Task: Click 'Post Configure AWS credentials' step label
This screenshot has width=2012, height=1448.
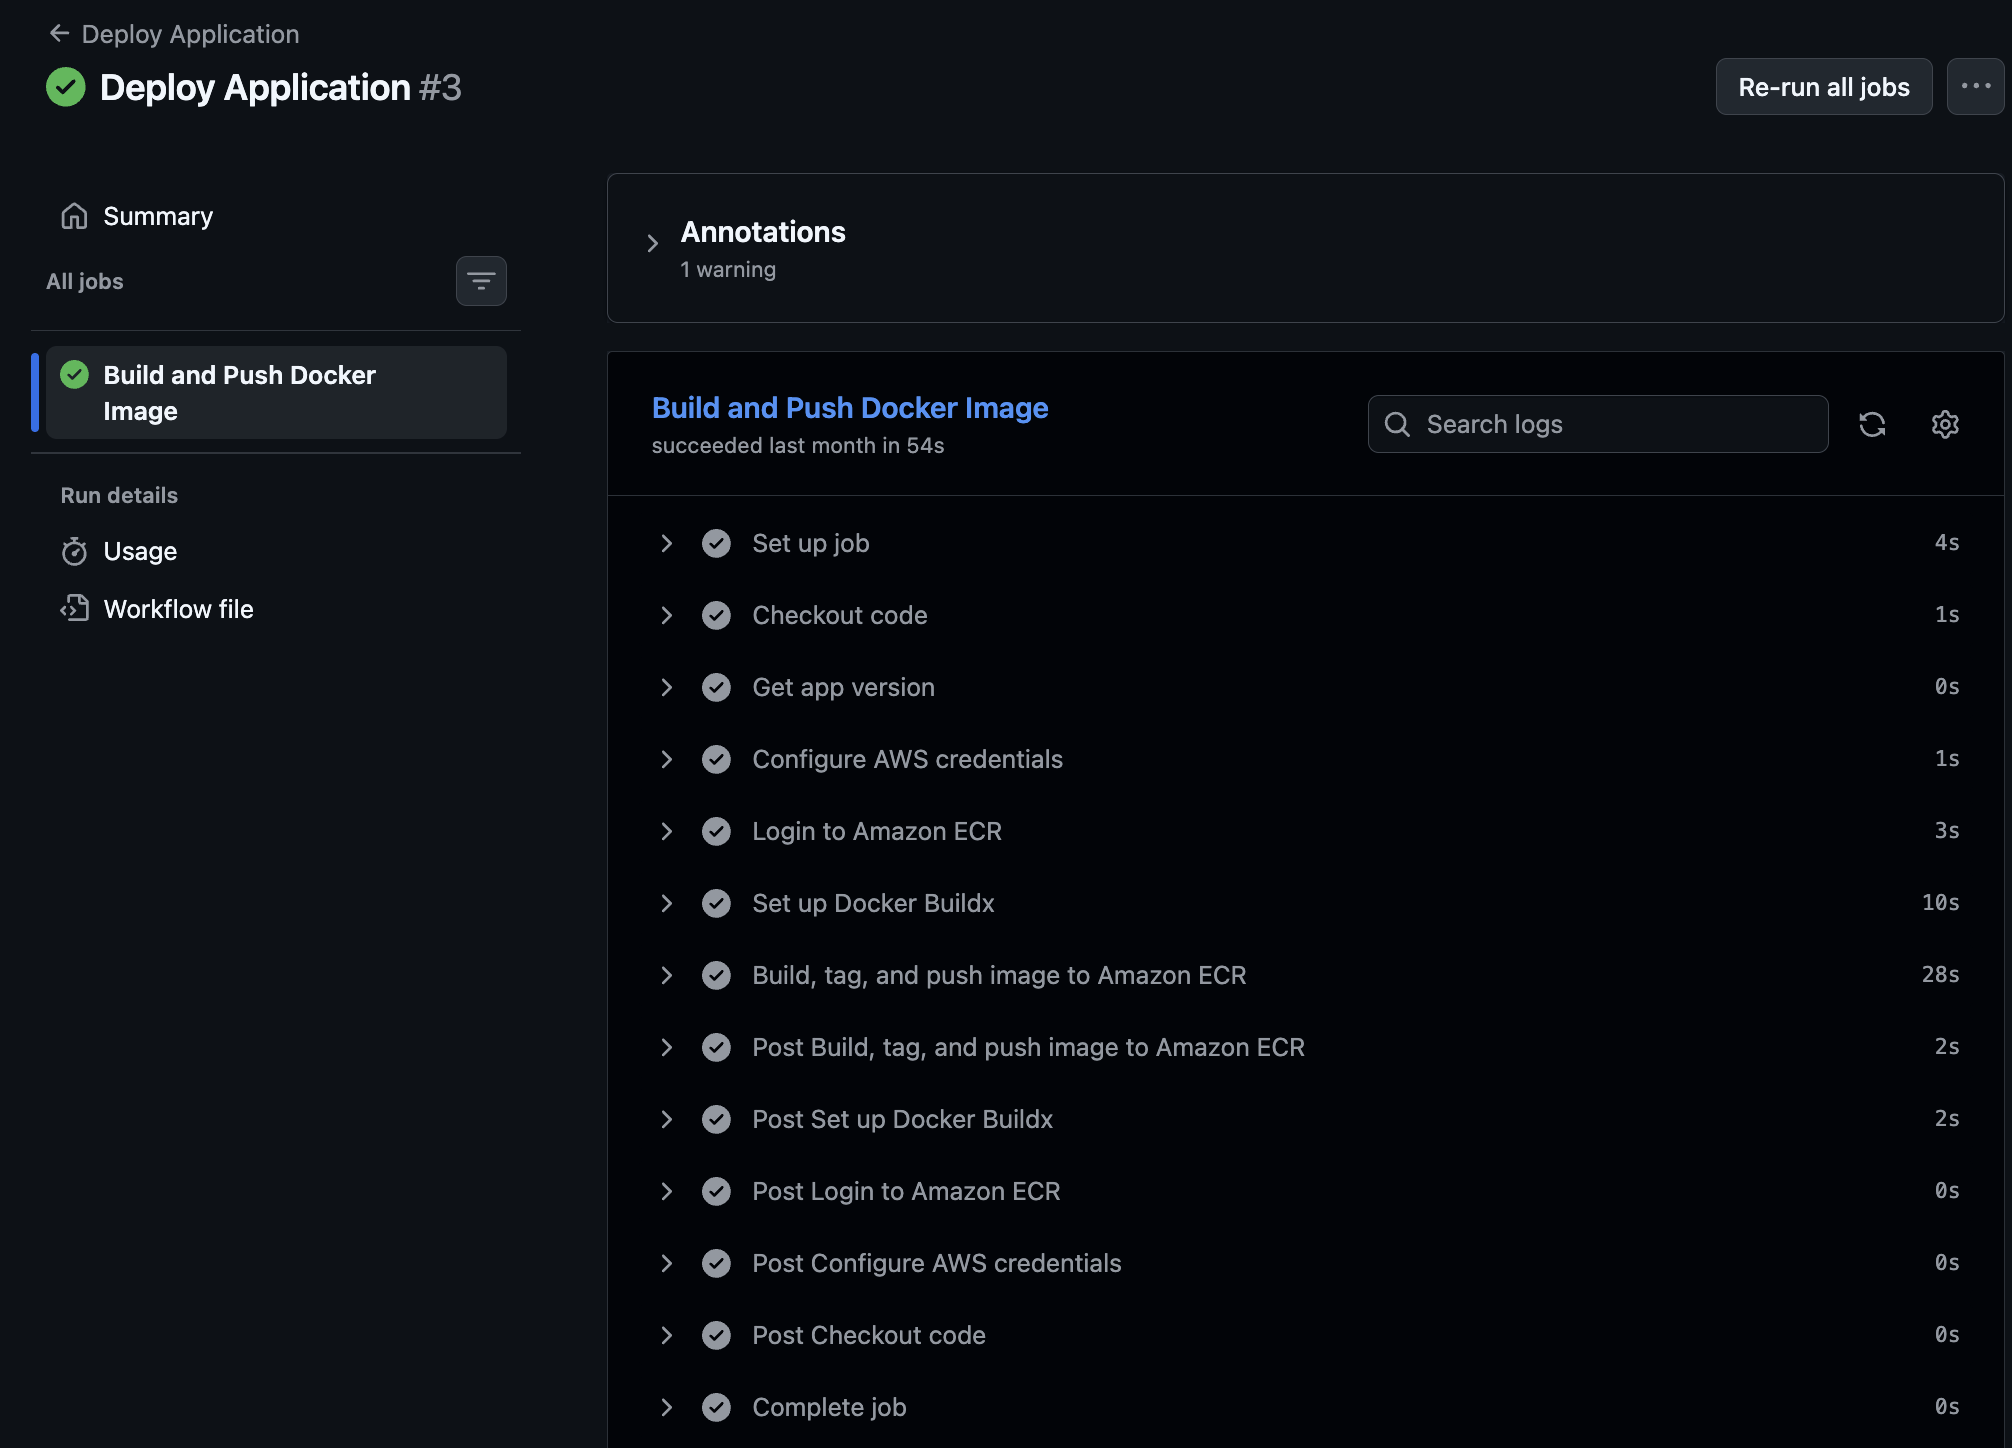Action: coord(937,1263)
